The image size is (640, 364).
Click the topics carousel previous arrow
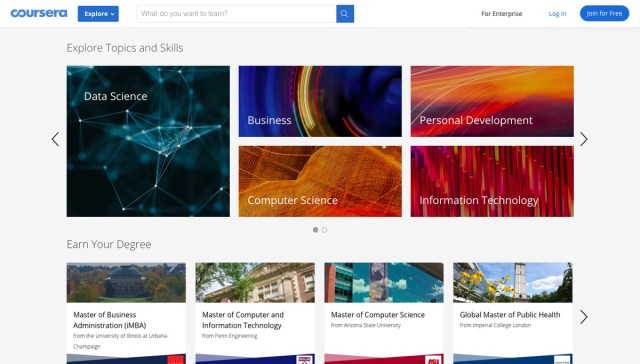[x=56, y=139]
